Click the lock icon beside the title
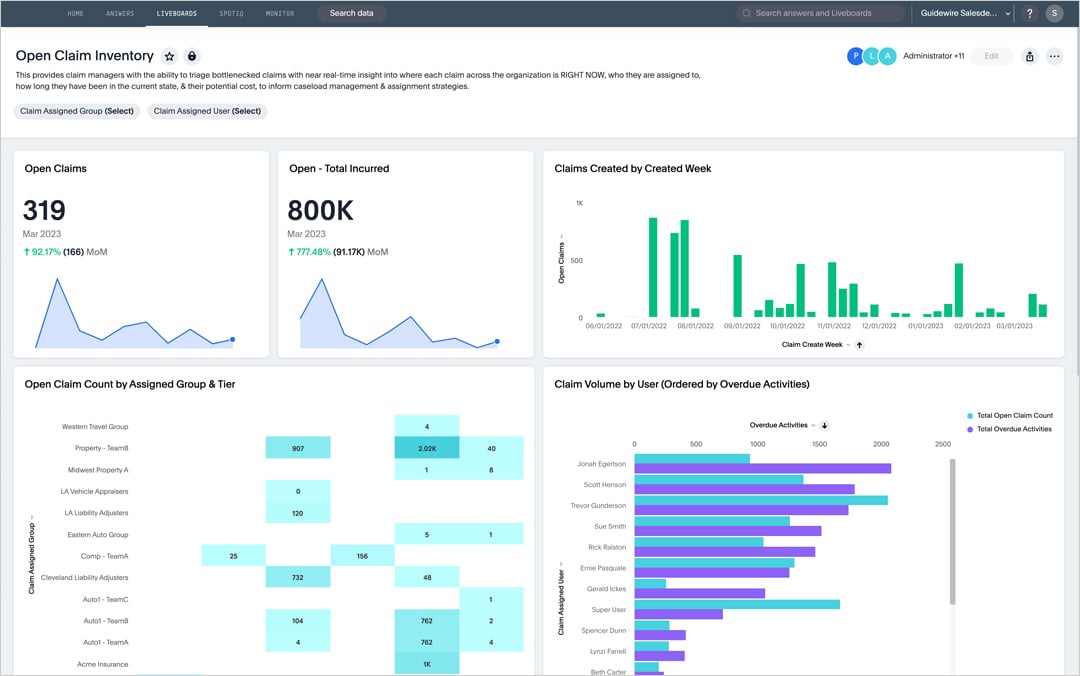The height and width of the screenshot is (676, 1080). coord(192,57)
